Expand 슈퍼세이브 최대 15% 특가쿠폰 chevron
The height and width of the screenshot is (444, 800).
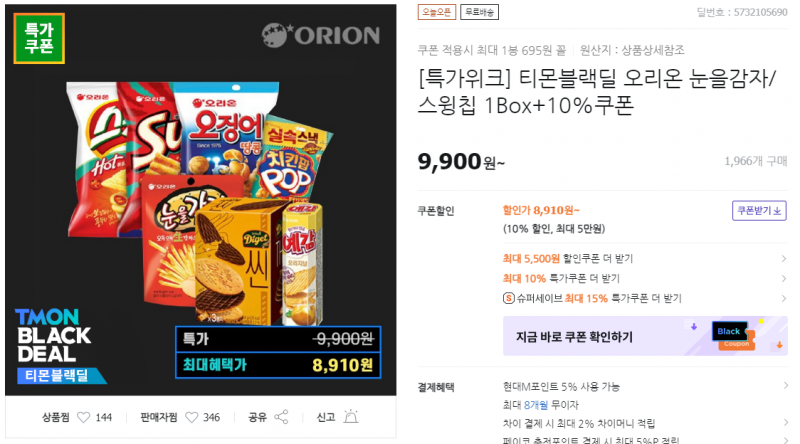click(x=784, y=298)
